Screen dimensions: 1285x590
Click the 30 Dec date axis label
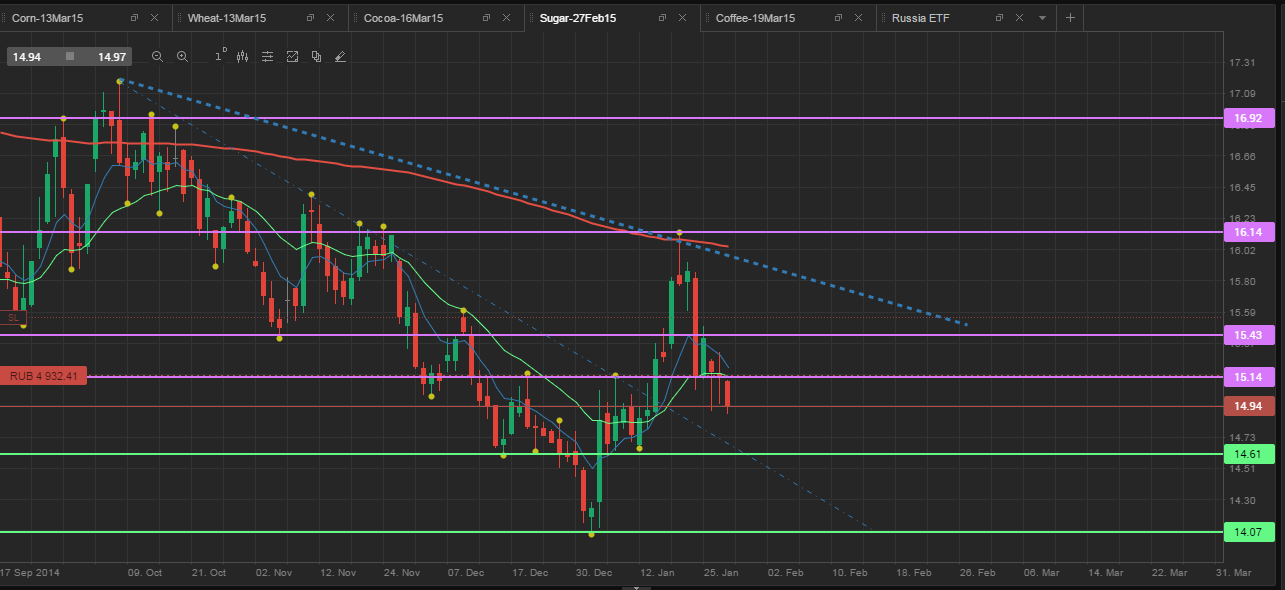pos(595,573)
